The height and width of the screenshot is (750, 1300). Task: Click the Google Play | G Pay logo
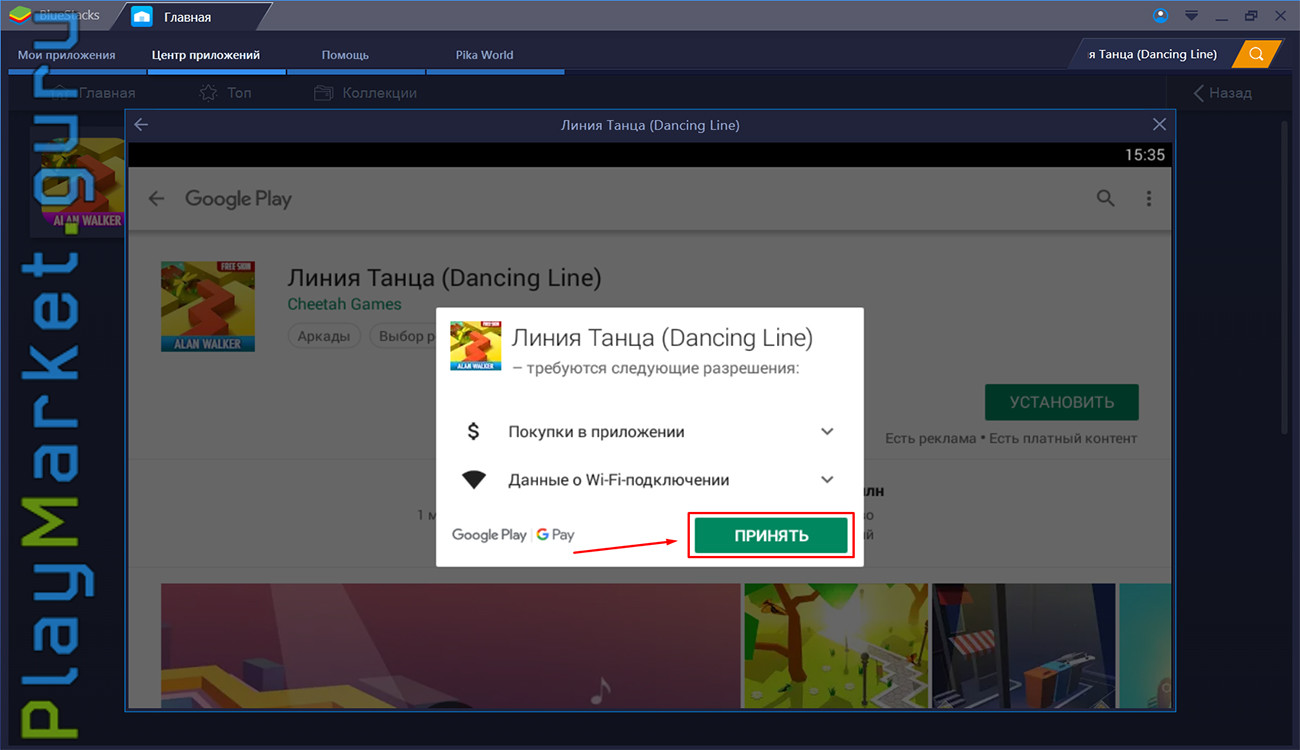[x=513, y=535]
